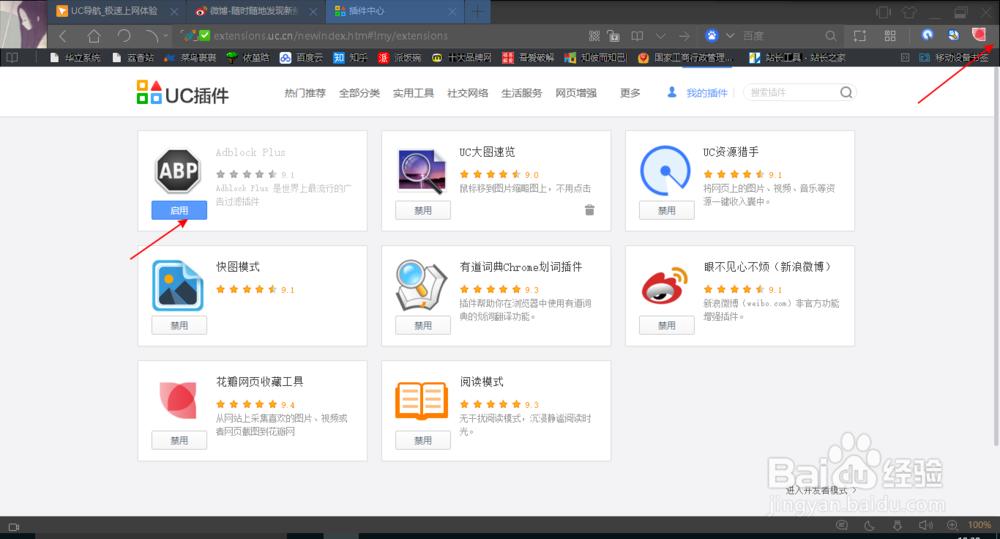Screen dimensions: 1000x539
Task: Go to browser home page
Action: 94,36
